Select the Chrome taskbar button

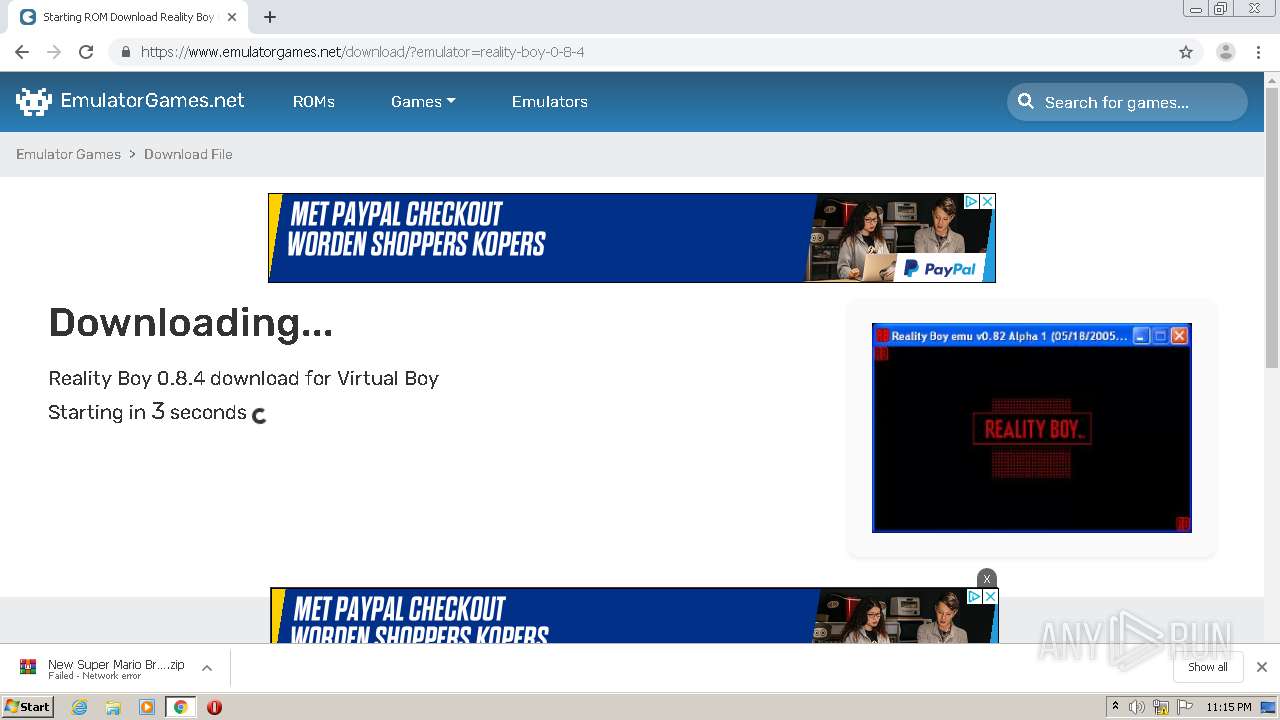(x=180, y=707)
